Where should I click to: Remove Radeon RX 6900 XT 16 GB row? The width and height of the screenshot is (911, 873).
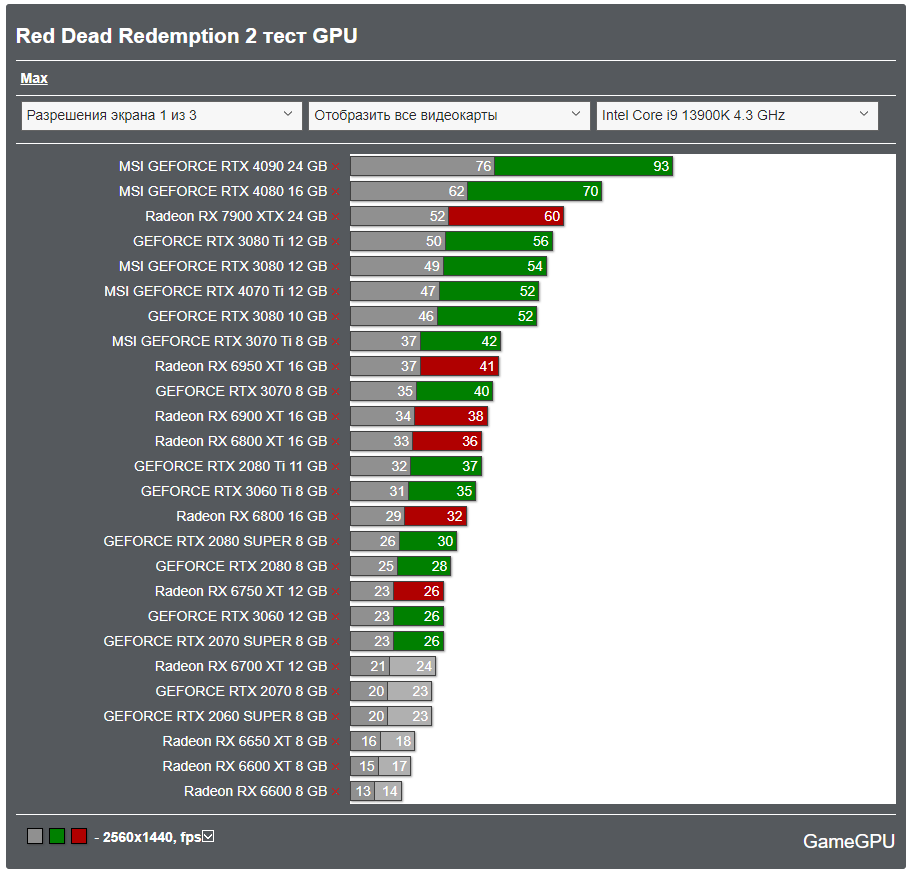coord(336,416)
